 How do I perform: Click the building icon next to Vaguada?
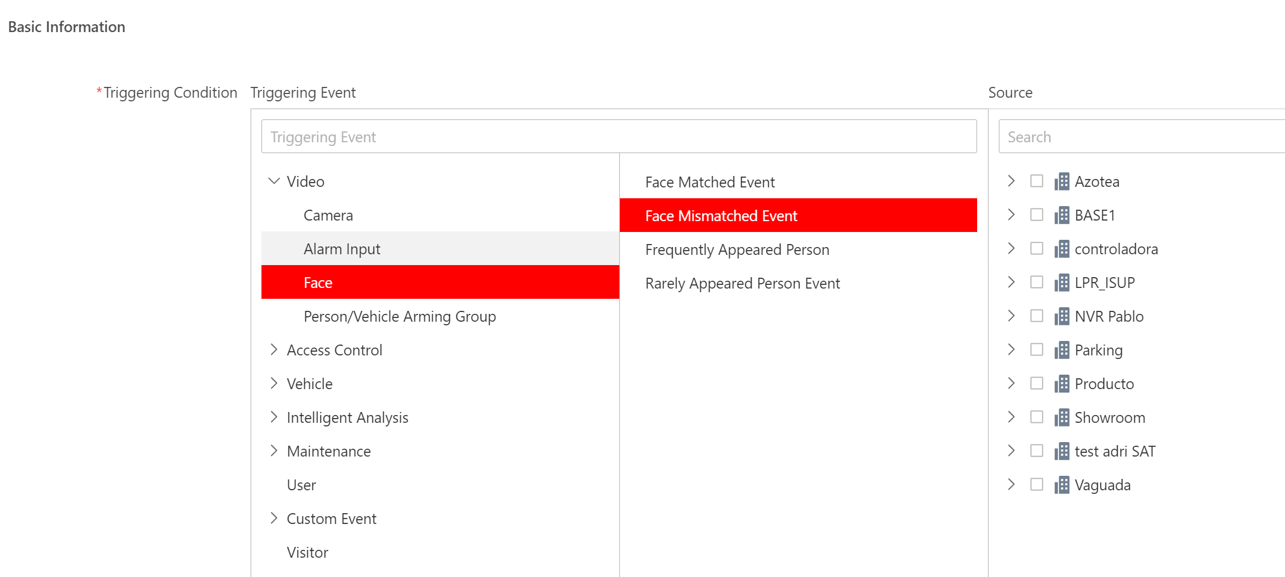(1061, 485)
